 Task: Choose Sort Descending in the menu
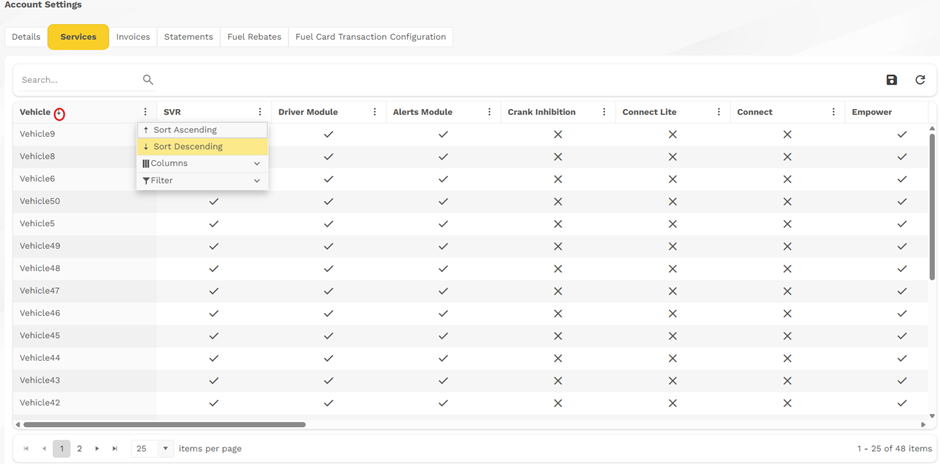click(202, 147)
